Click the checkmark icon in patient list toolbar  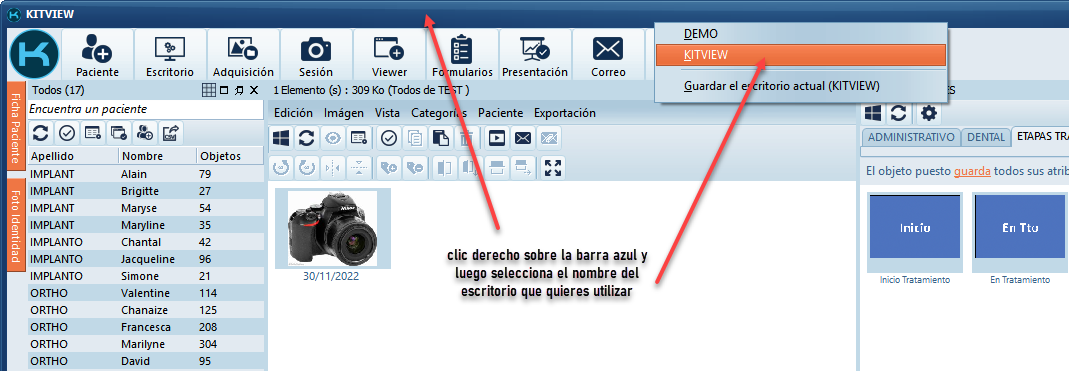click(66, 133)
